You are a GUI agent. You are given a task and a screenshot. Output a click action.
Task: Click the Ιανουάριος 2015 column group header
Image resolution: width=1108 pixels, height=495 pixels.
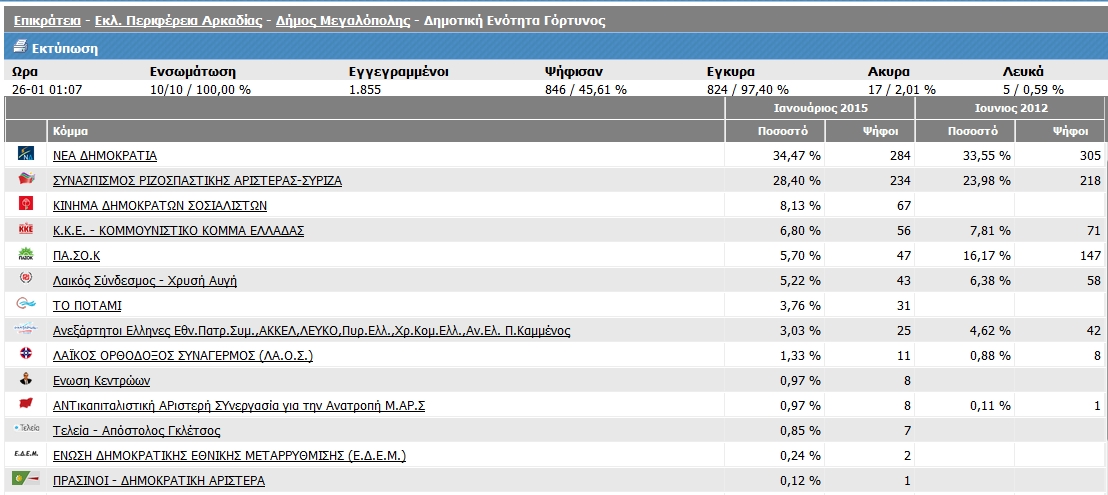[820, 108]
